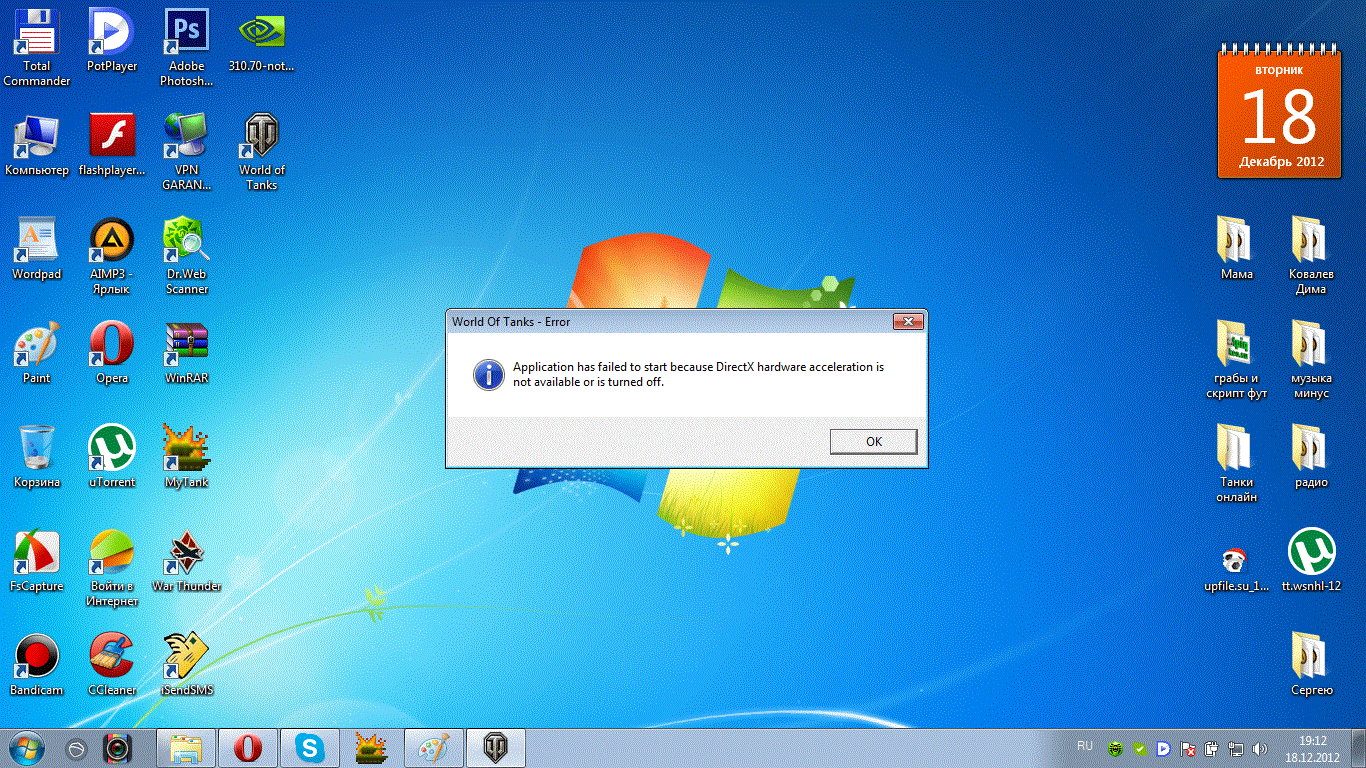This screenshot has width=1366, height=768.
Task: Select the Dr.Web Scanner desktop icon
Action: [187, 255]
